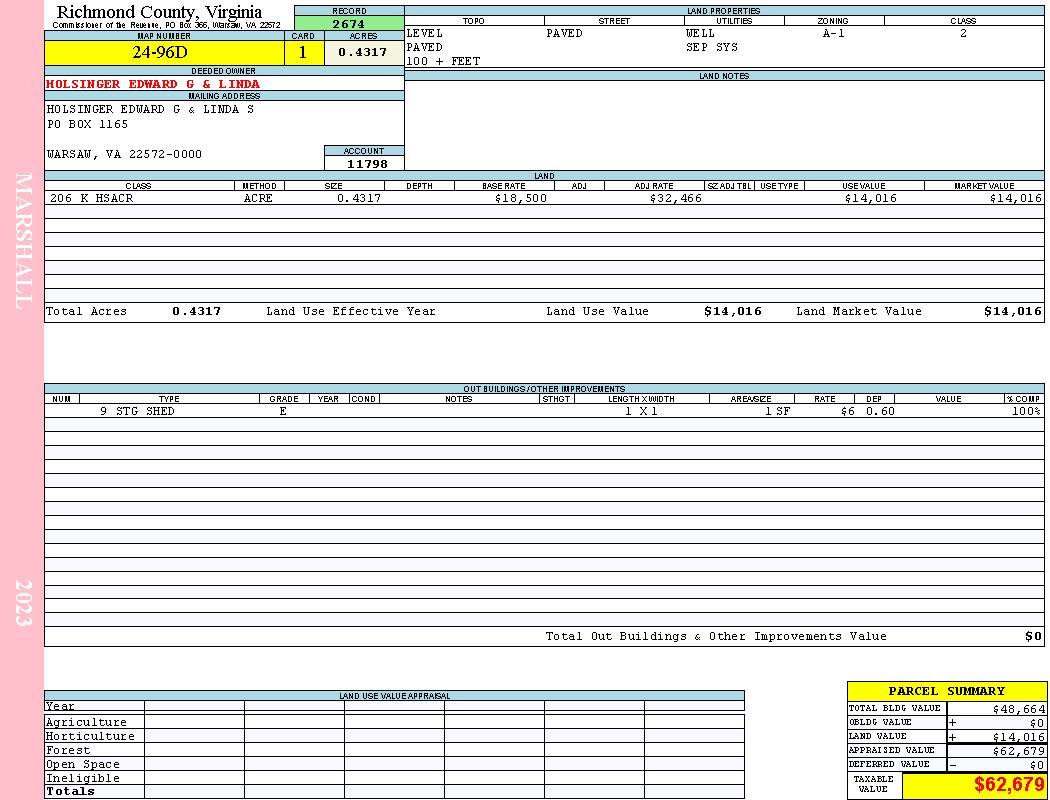Select the DEFERRED VALUE label
1050x800 pixels.
tap(889, 765)
